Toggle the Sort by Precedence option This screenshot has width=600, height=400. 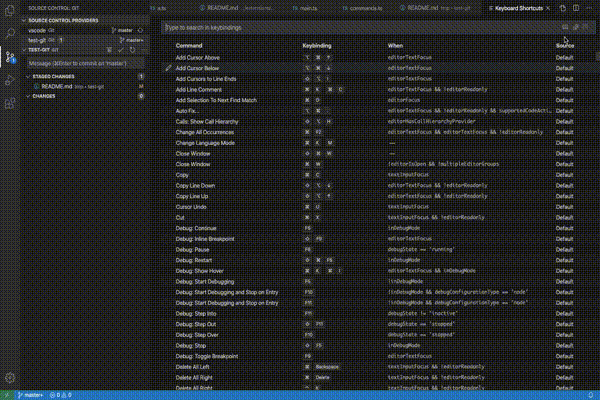pyautogui.click(x=576, y=28)
